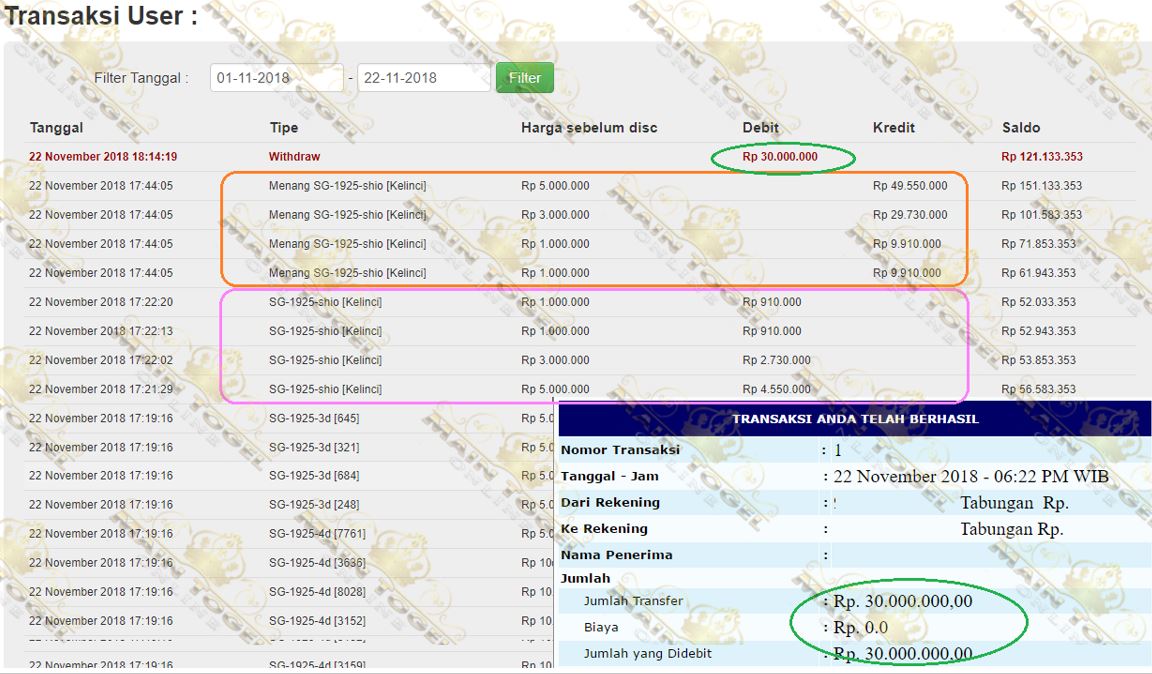Click the Tipe column header
The width and height of the screenshot is (1152, 674).
[x=283, y=128]
